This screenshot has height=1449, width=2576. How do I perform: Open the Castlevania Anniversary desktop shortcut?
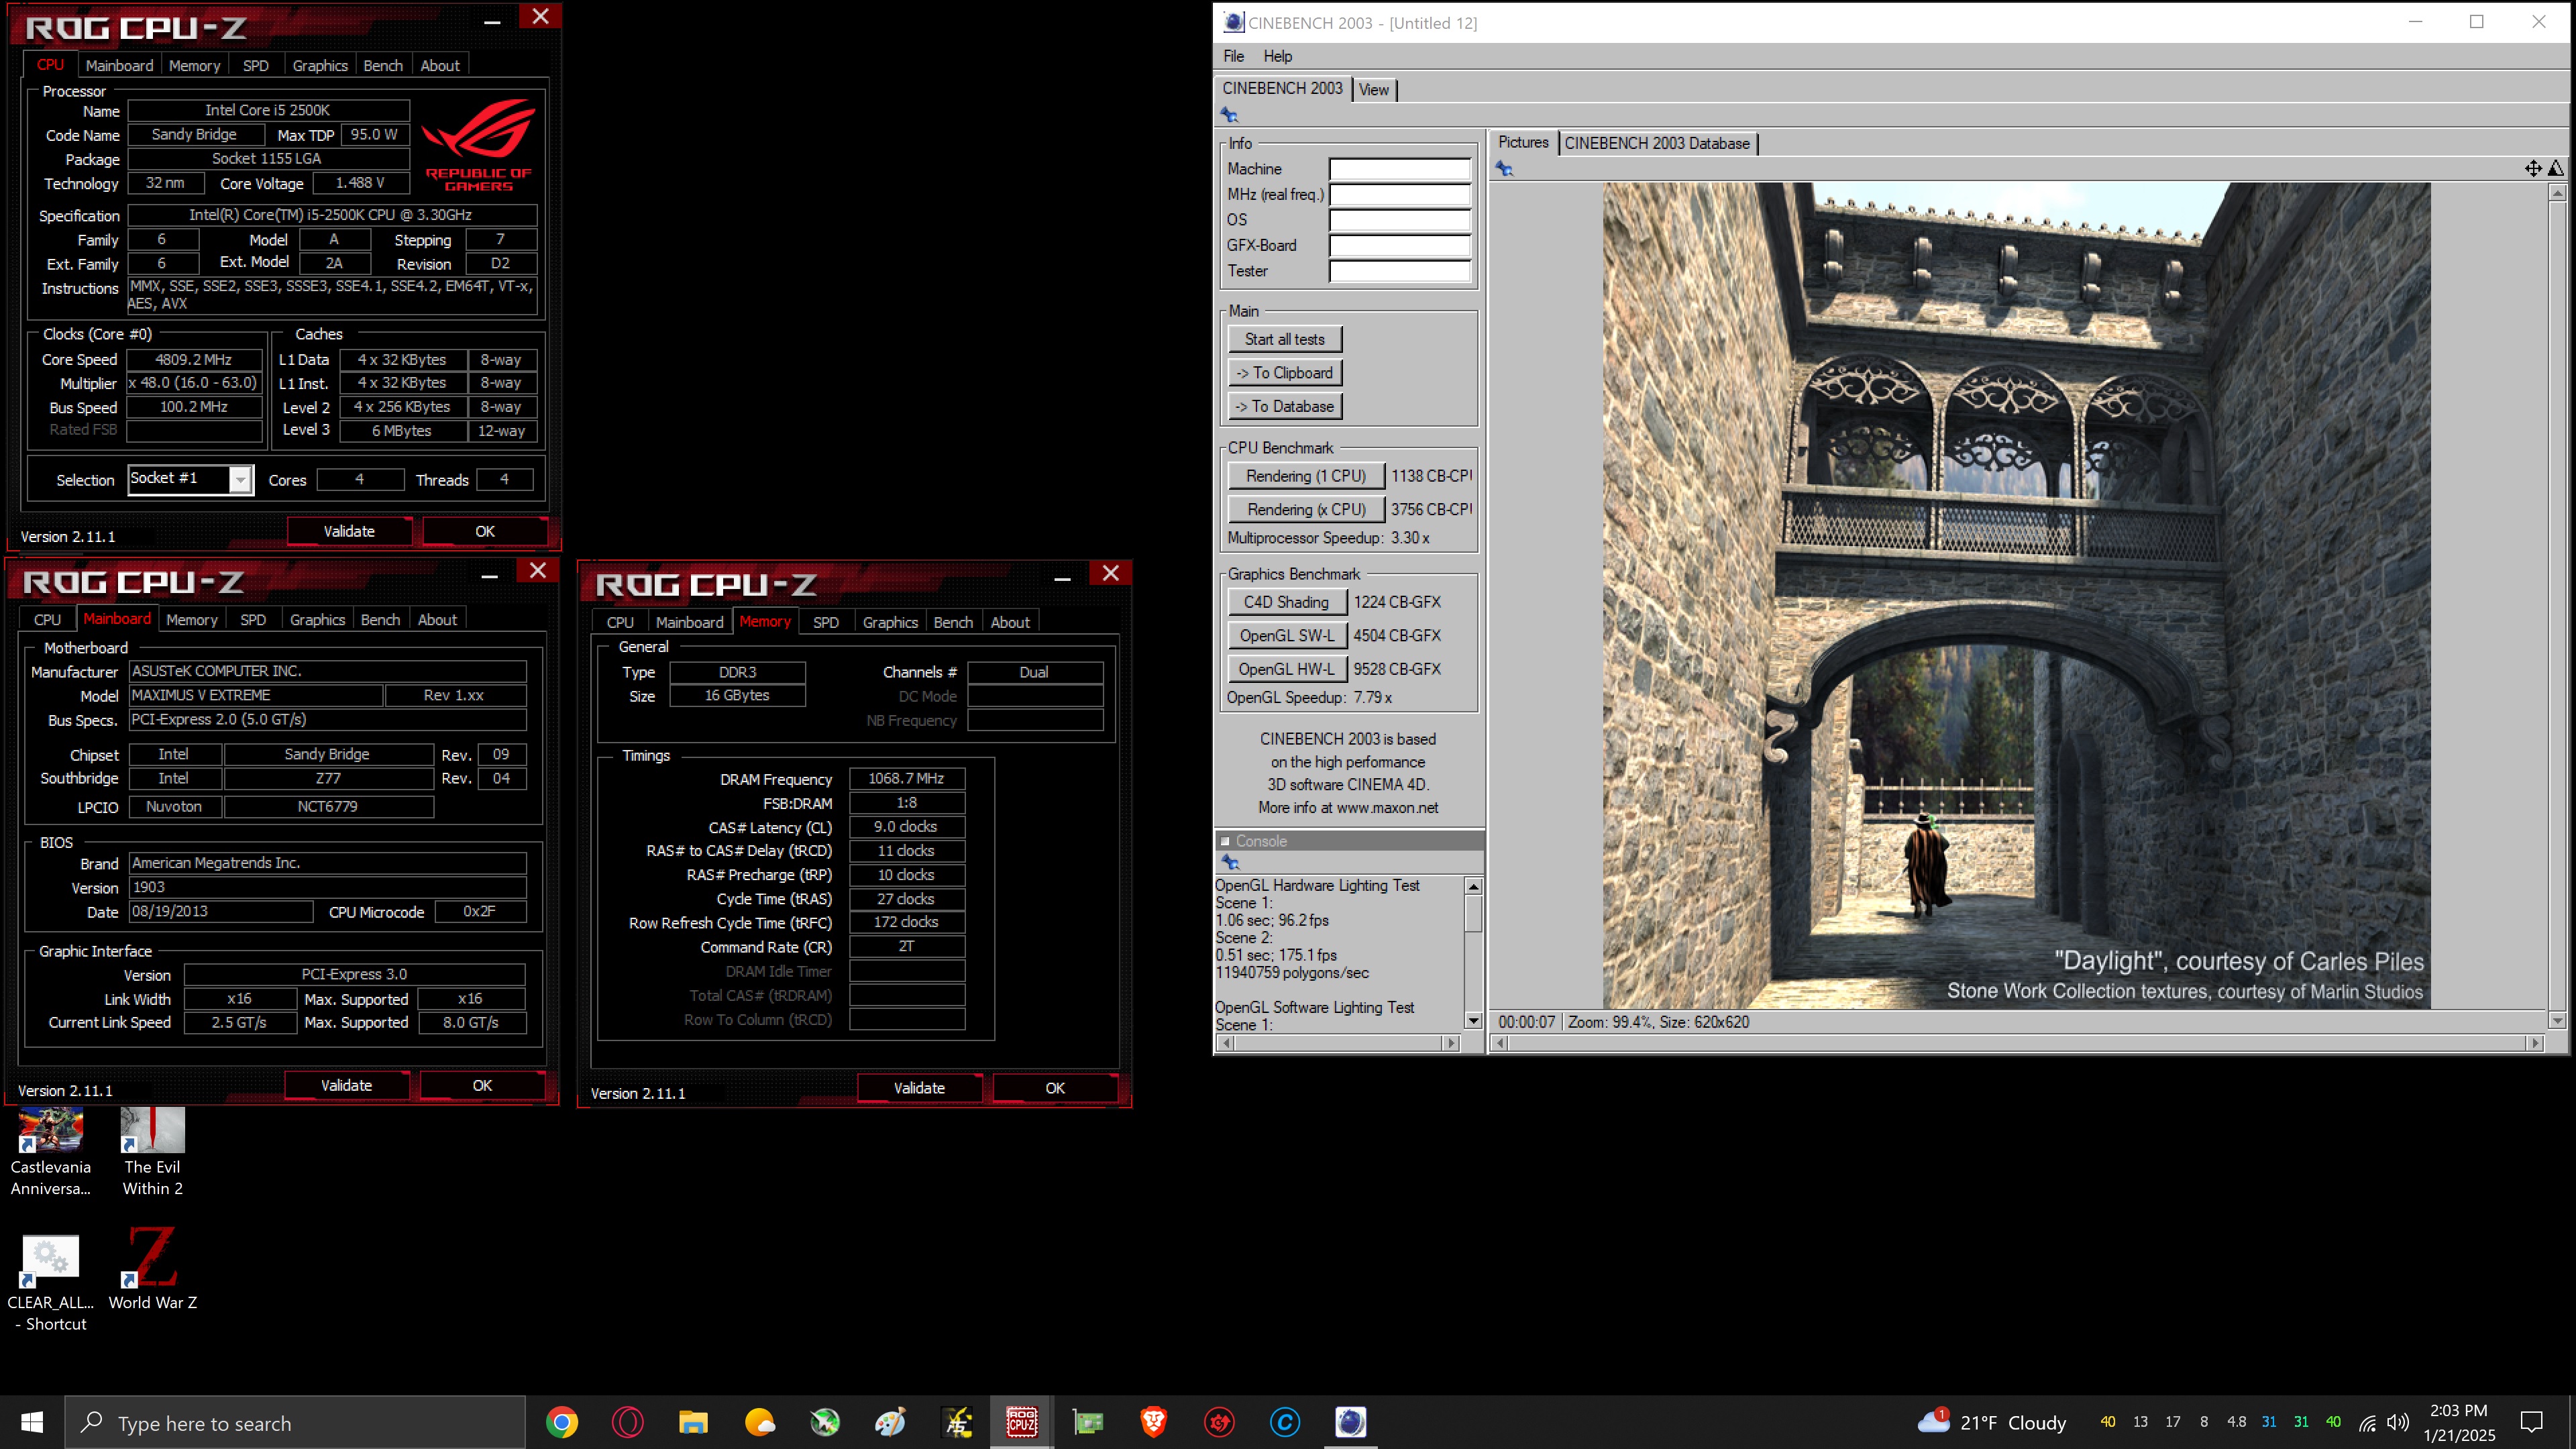51,1152
